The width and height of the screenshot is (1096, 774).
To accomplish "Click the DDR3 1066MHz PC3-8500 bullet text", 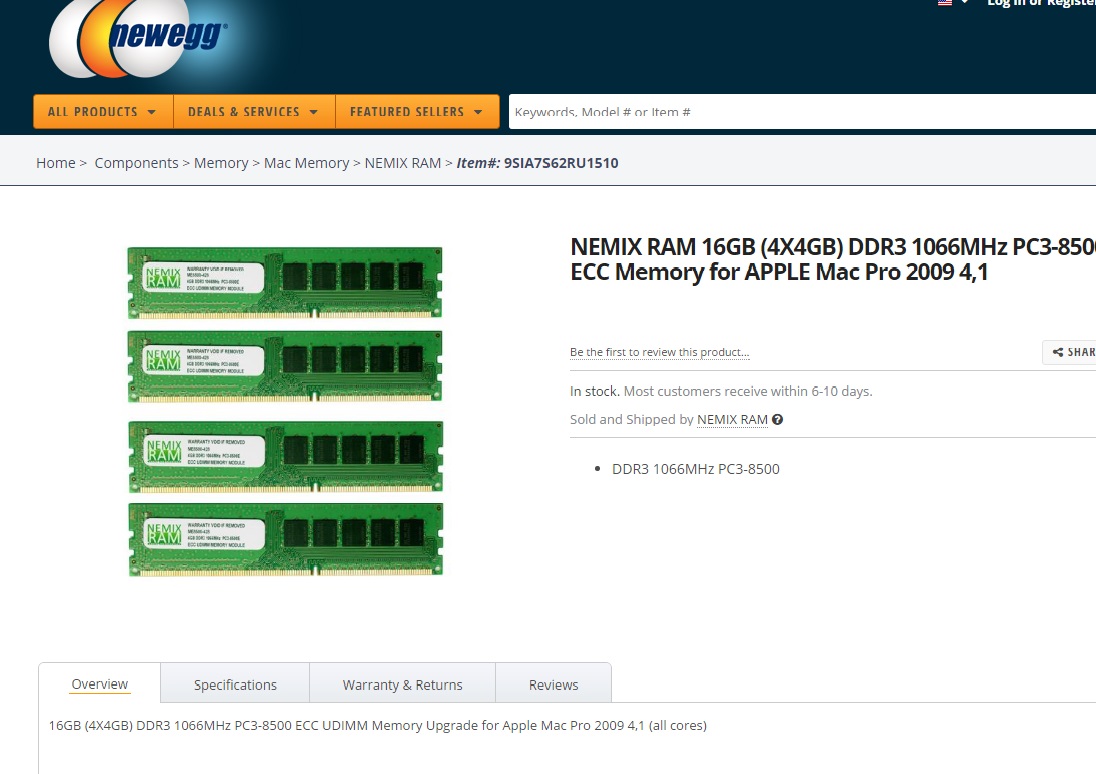I will pos(695,469).
